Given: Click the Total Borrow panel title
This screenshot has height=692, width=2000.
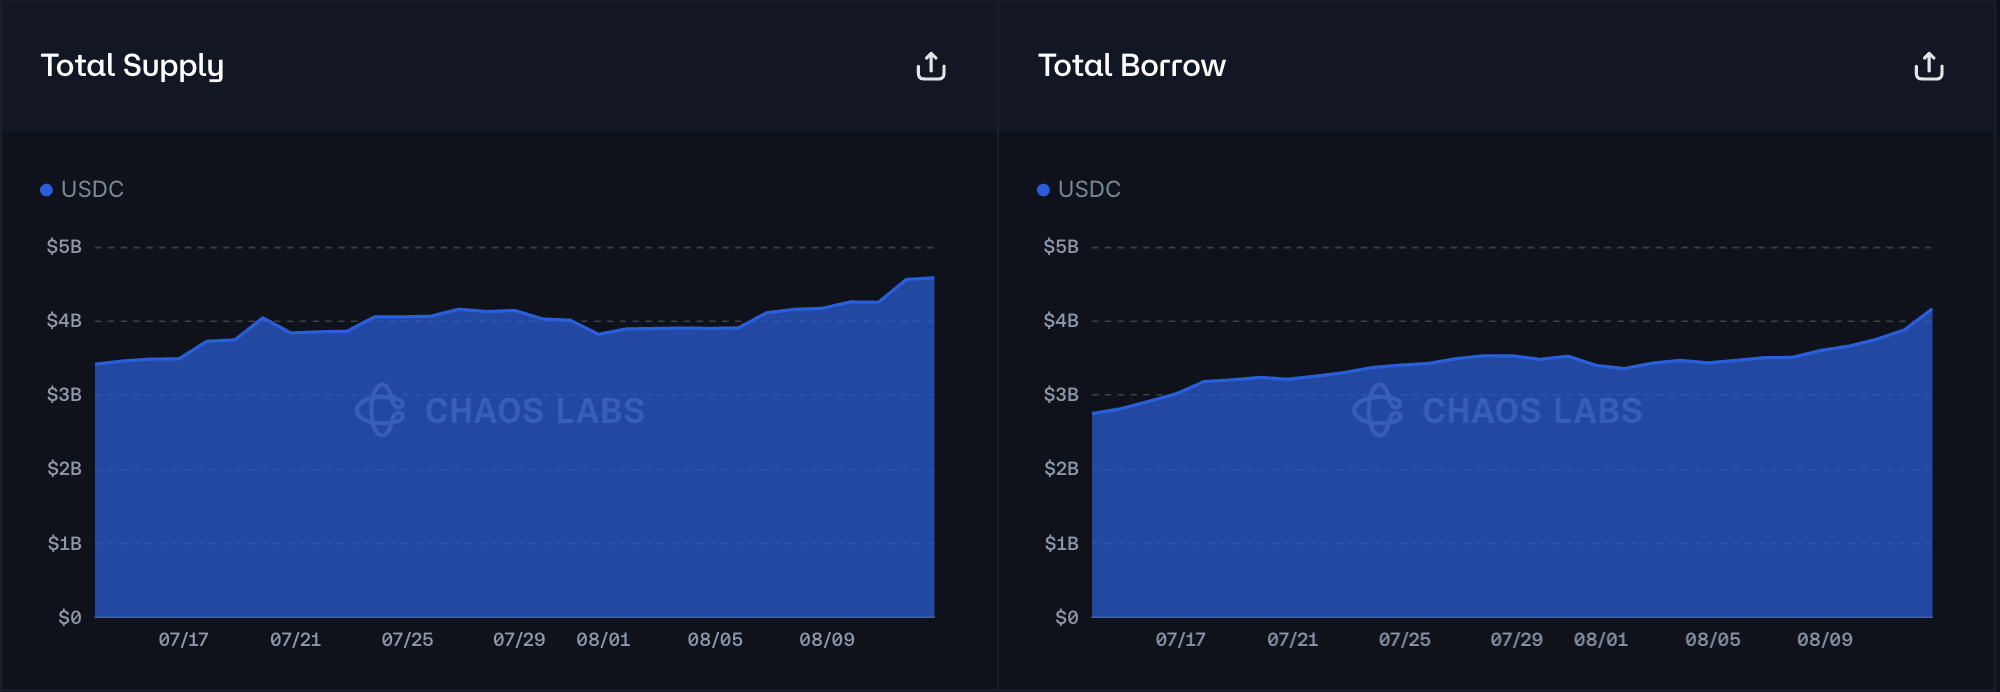Looking at the screenshot, I should (x=1131, y=66).
